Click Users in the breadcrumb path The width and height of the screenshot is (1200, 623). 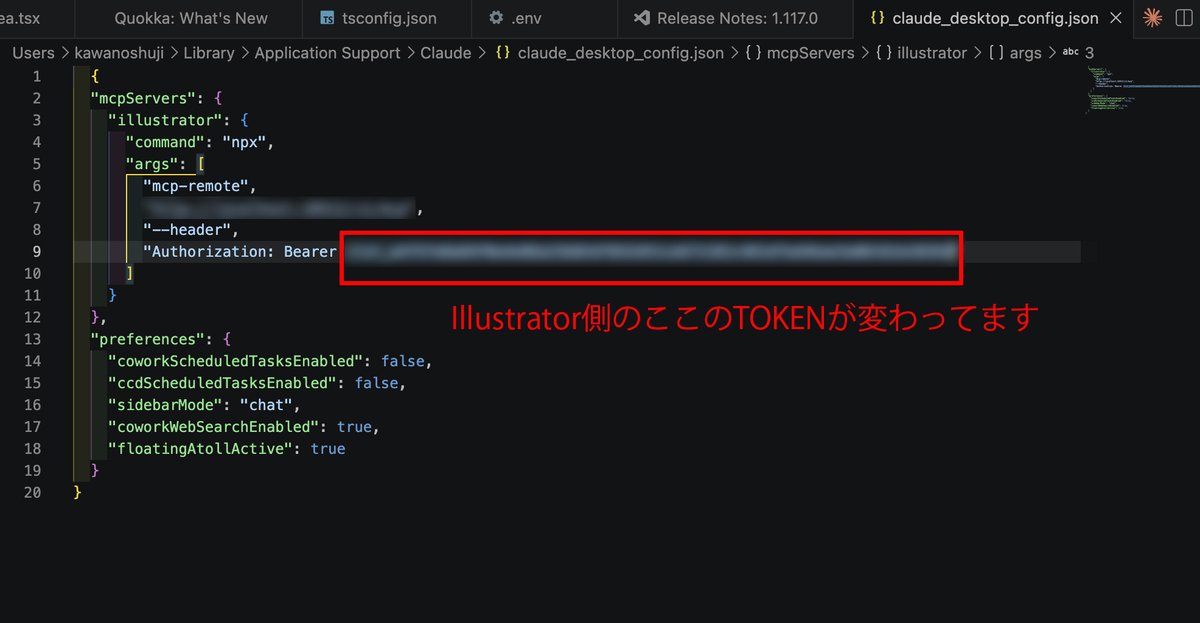[x=33, y=53]
